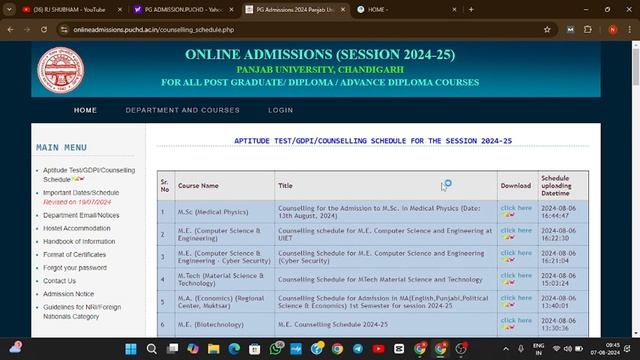Open the LOGIN menu item

pos(280,110)
